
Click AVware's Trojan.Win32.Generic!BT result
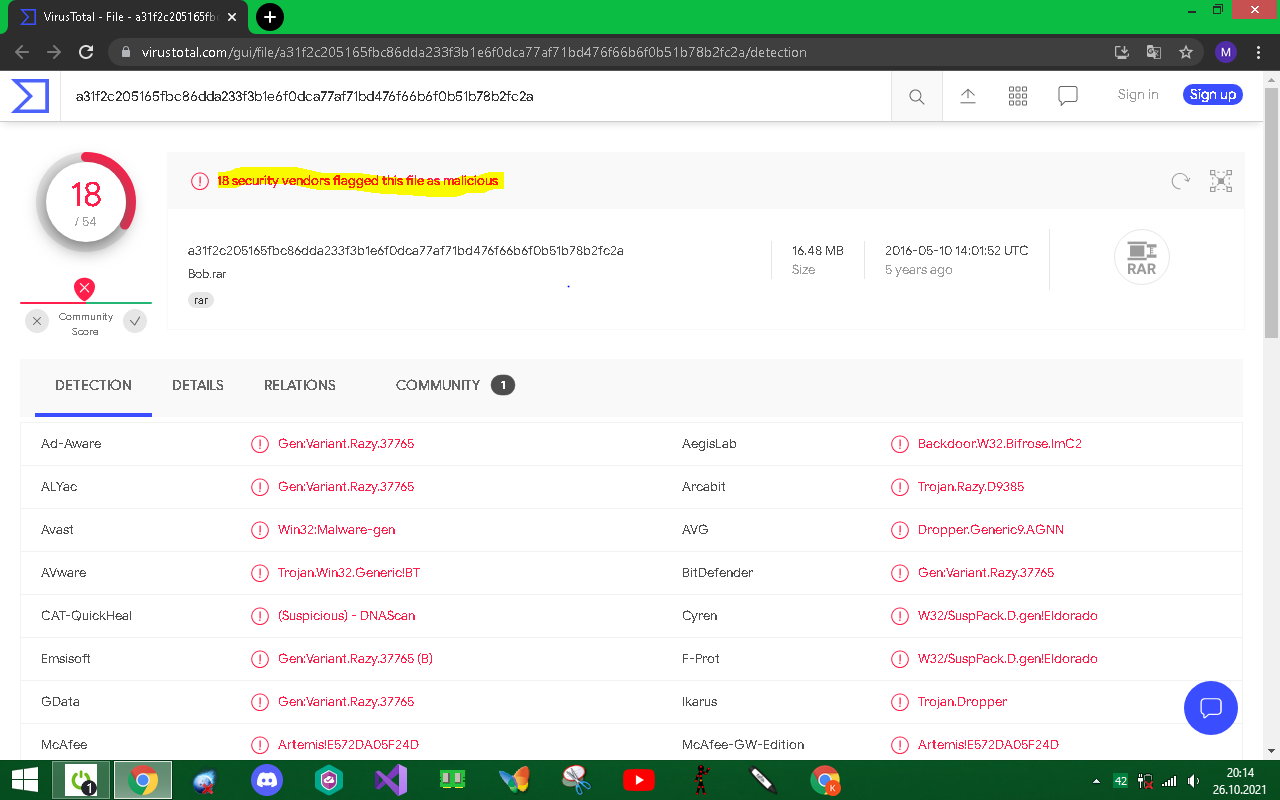(349, 573)
